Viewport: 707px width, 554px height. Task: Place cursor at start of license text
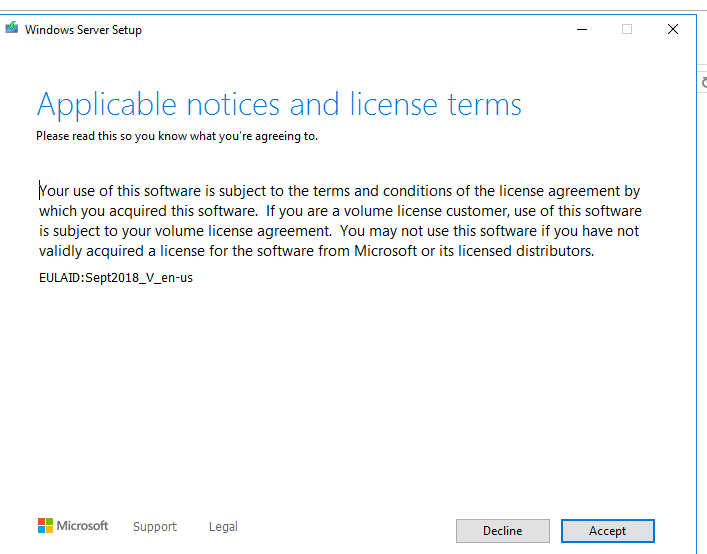(x=40, y=190)
